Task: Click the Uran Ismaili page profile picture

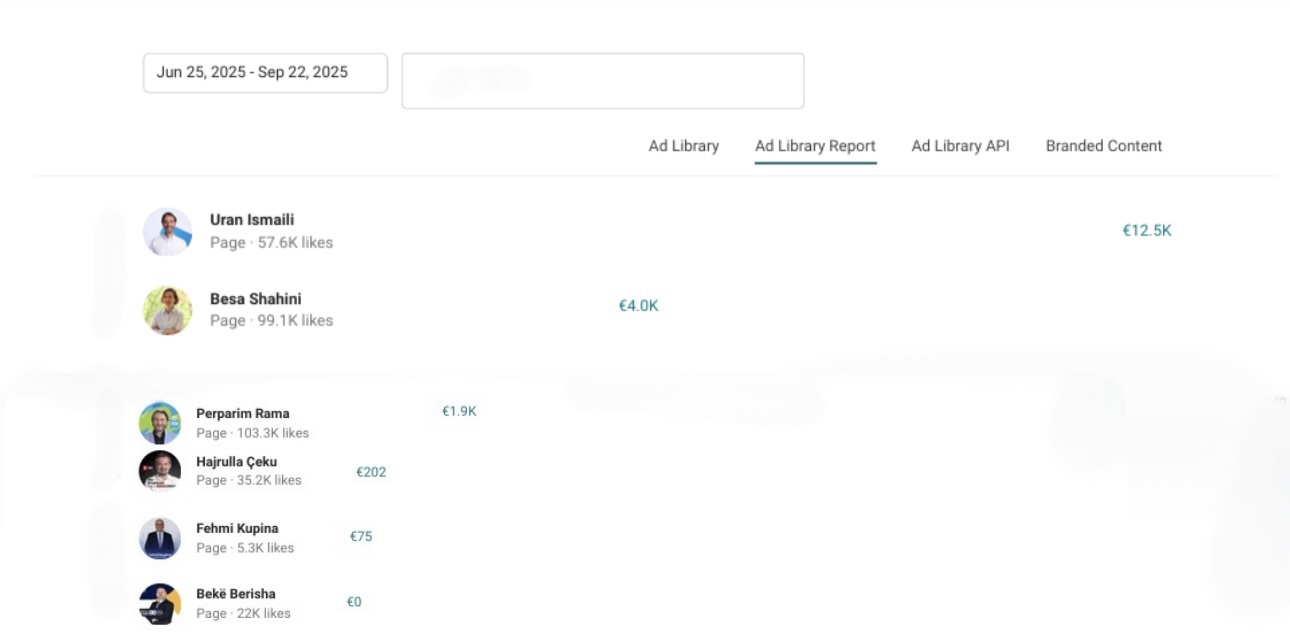Action: (x=167, y=232)
